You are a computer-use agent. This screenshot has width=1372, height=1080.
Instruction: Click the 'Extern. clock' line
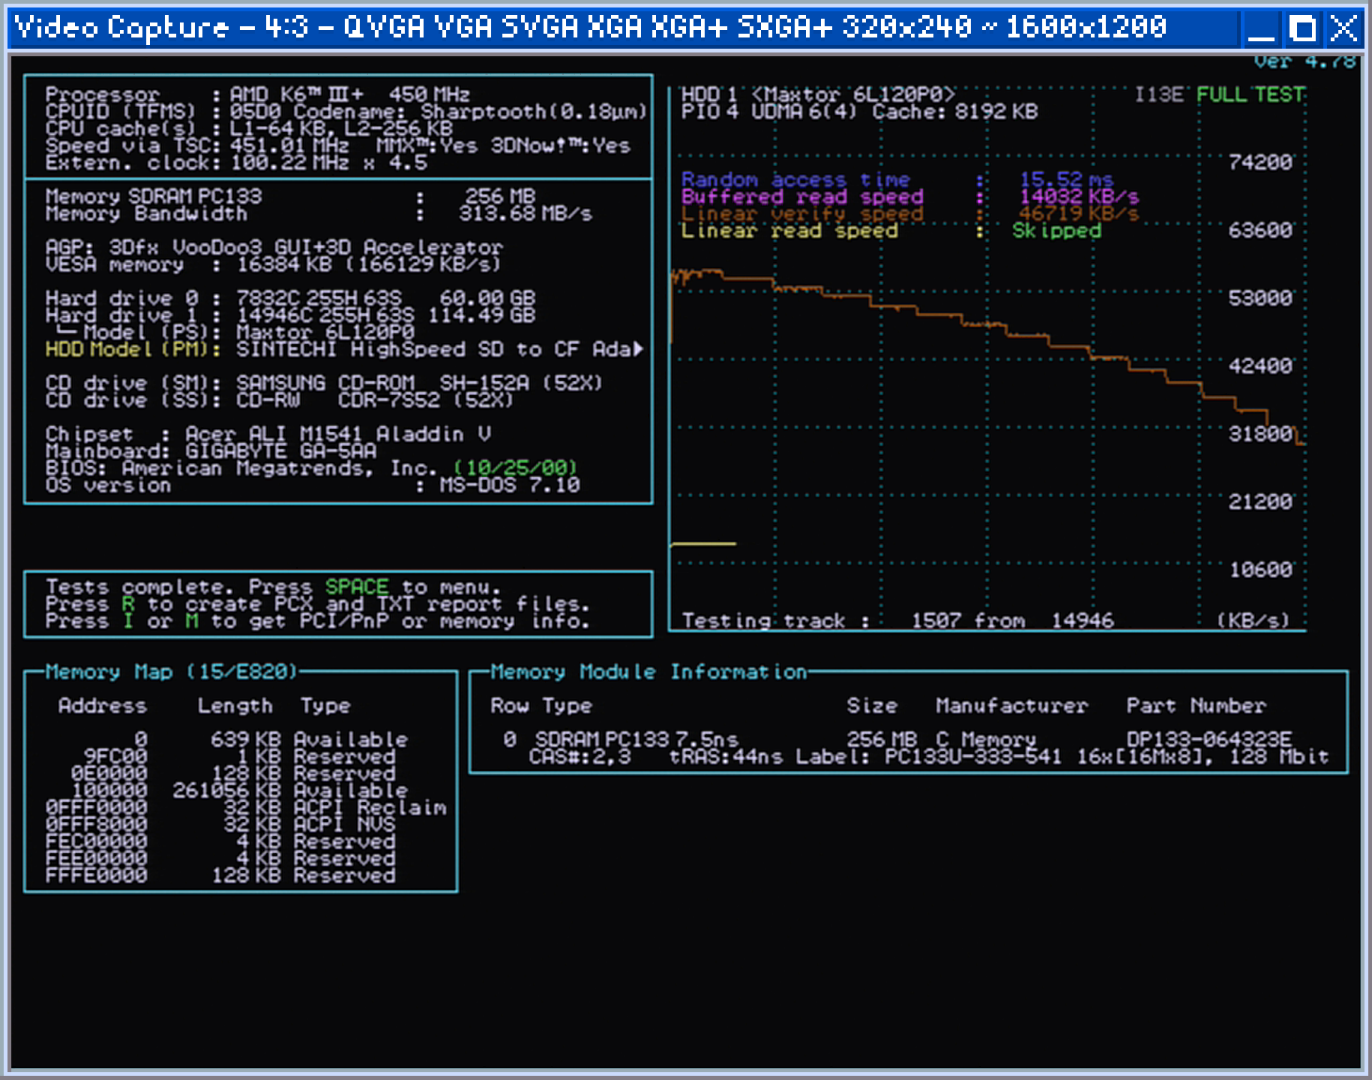coord(236,163)
